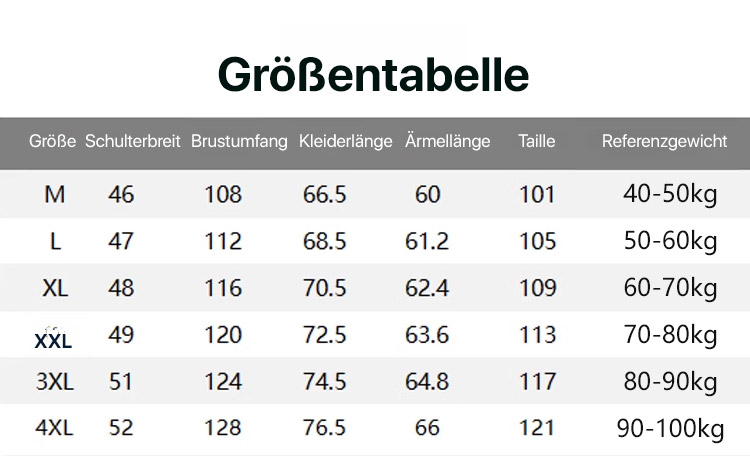The width and height of the screenshot is (750, 465).
Task: Click the 108 Brustumfang value
Action: [223, 194]
